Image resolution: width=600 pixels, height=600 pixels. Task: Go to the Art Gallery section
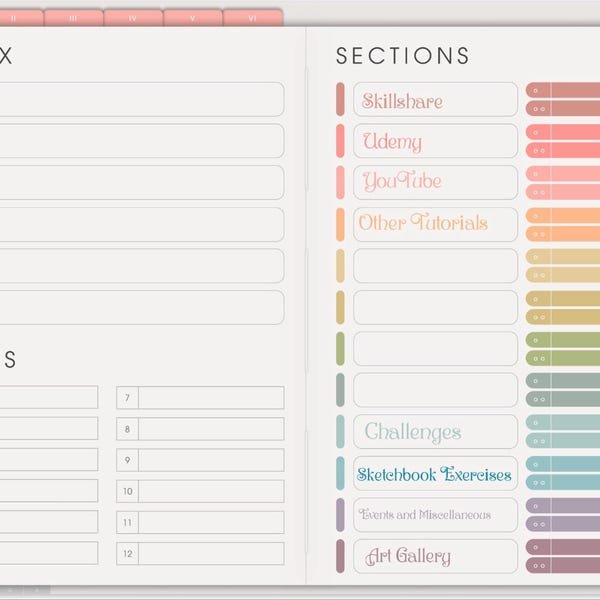[x=435, y=556]
